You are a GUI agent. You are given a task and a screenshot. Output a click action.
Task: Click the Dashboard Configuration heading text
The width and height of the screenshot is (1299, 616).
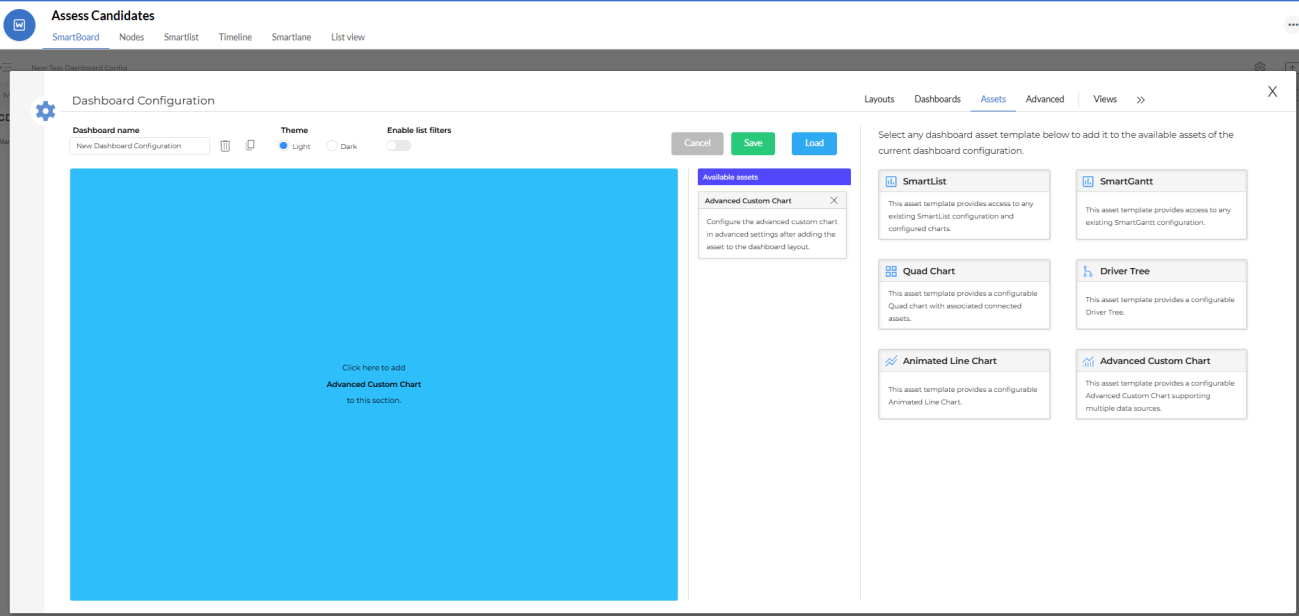pos(143,100)
